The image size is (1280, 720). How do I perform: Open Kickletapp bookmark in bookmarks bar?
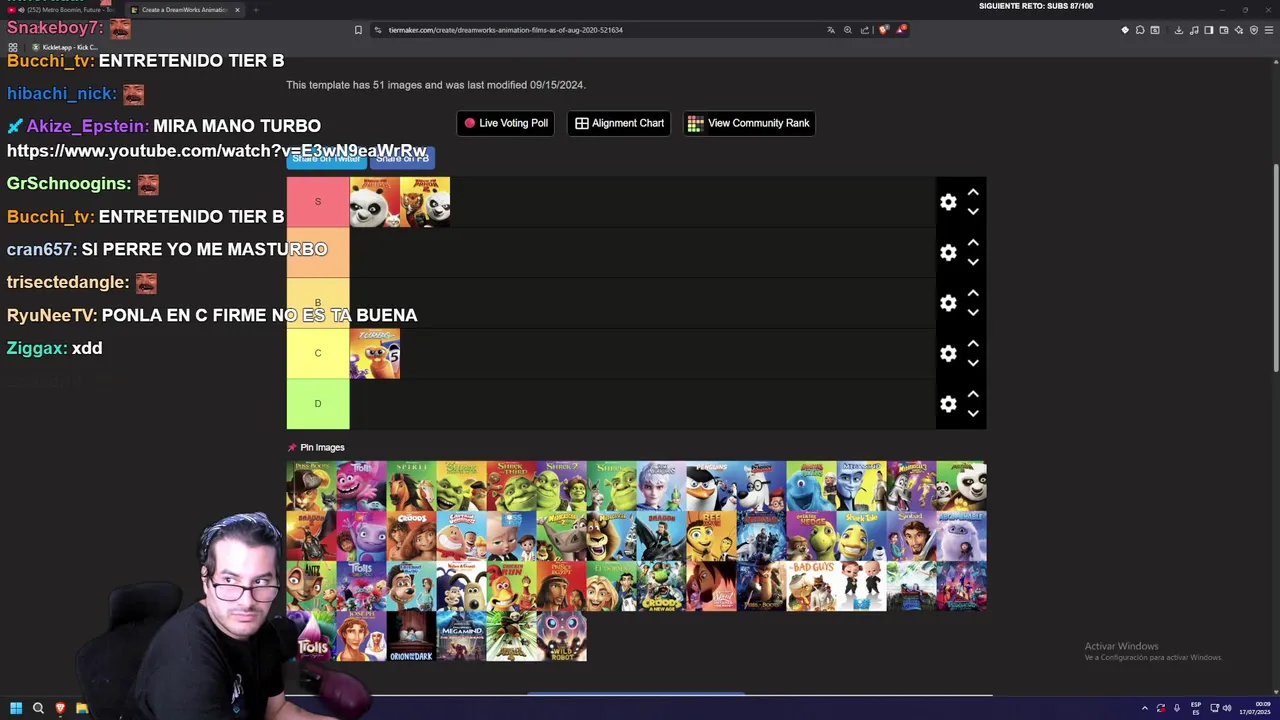point(64,47)
